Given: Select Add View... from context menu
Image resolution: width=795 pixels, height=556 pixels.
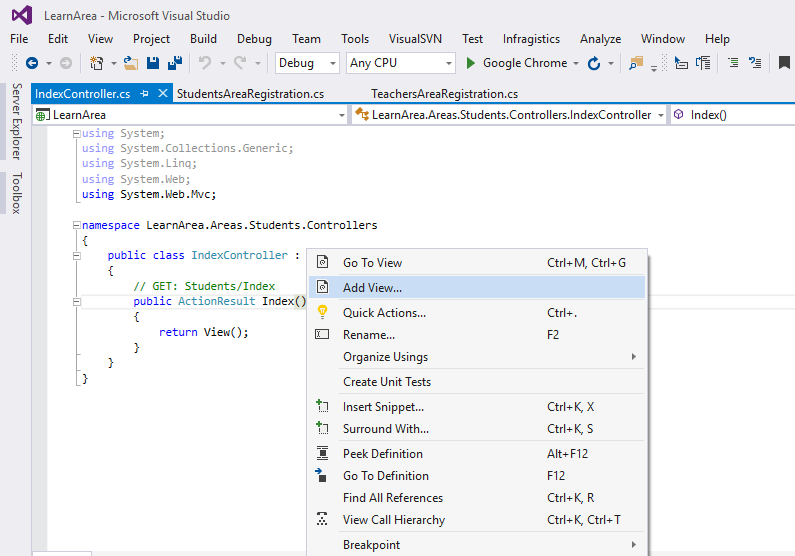Looking at the screenshot, I should tap(372, 287).
